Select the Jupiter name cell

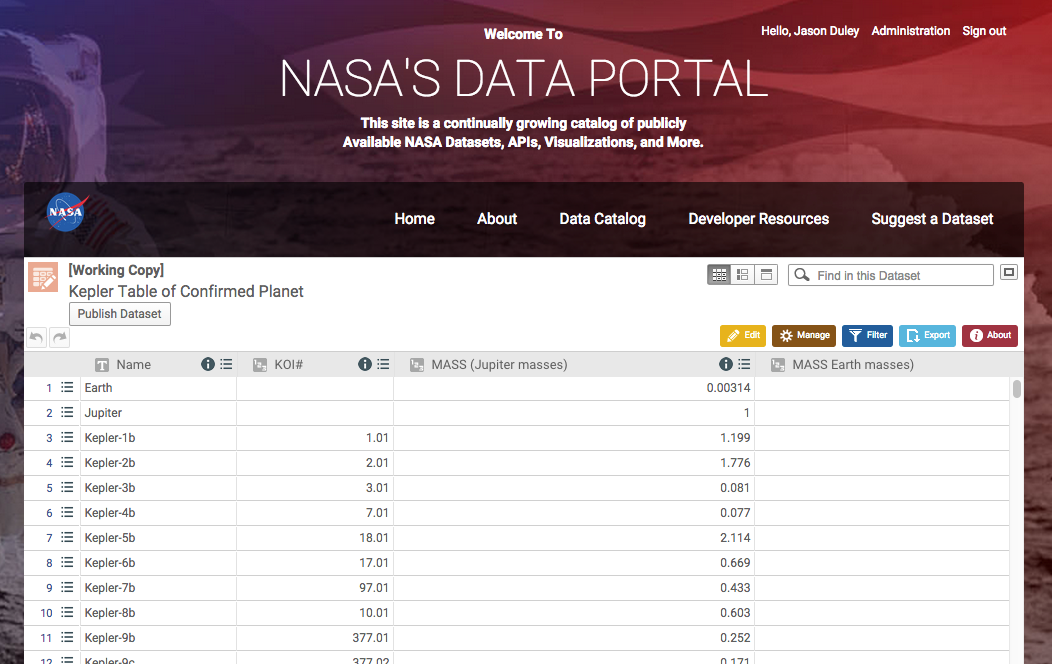coord(158,412)
